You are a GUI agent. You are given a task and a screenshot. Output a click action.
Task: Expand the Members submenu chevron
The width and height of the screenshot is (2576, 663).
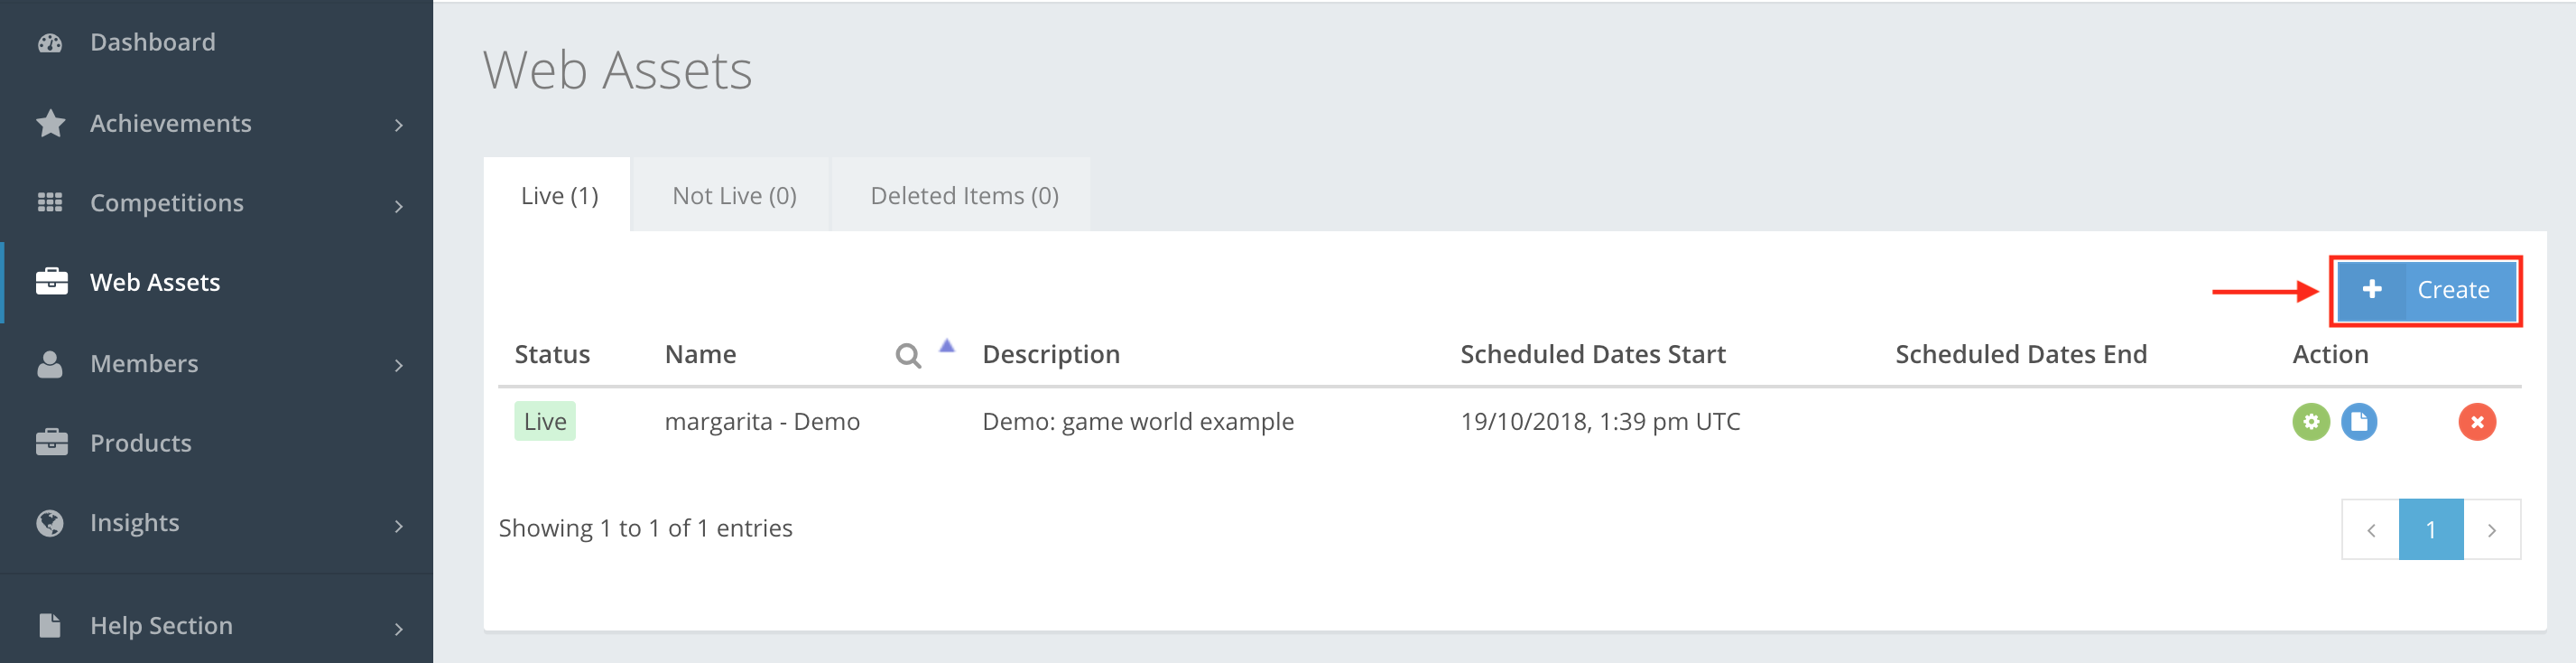click(401, 363)
